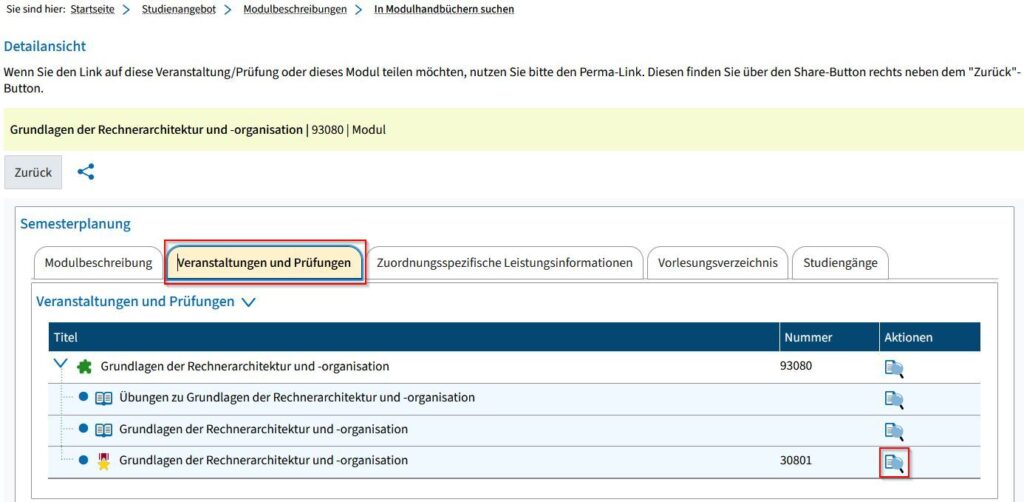Screen dimensions: 1024x502
Task: Open In Modulhandbüchern suchen breadcrumb
Action: coord(444,10)
